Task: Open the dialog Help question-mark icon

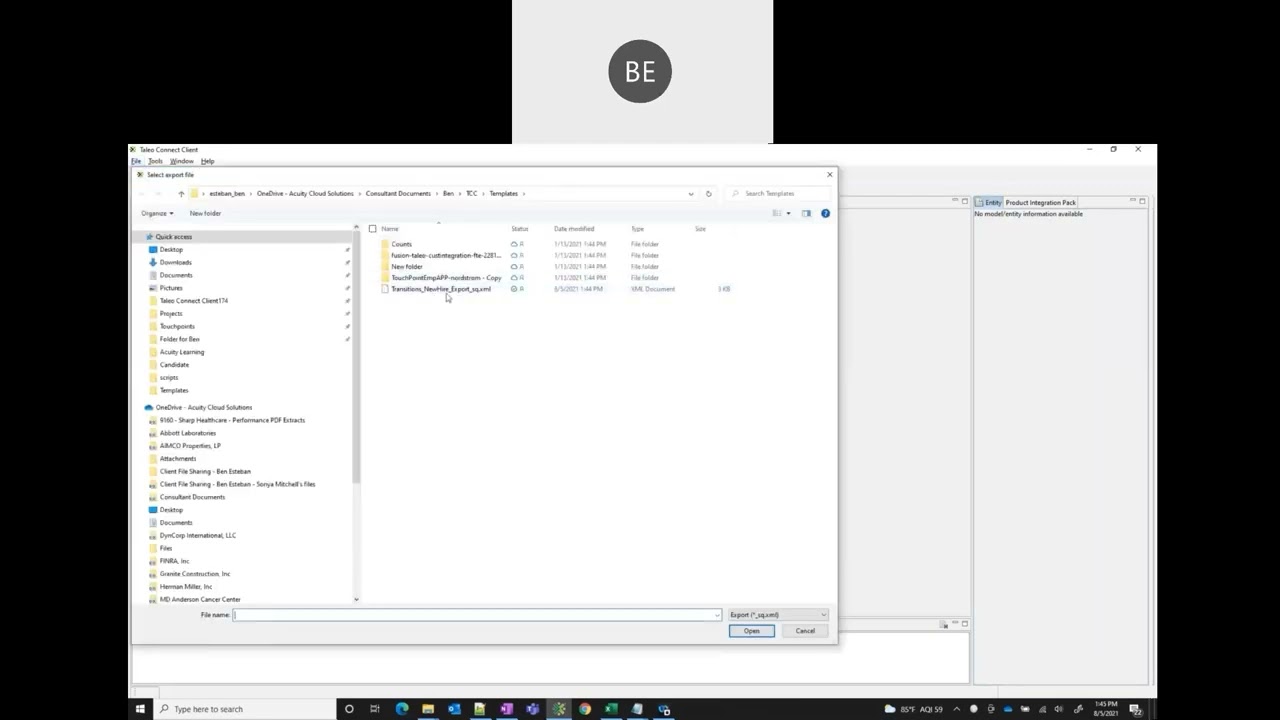Action: pos(825,213)
